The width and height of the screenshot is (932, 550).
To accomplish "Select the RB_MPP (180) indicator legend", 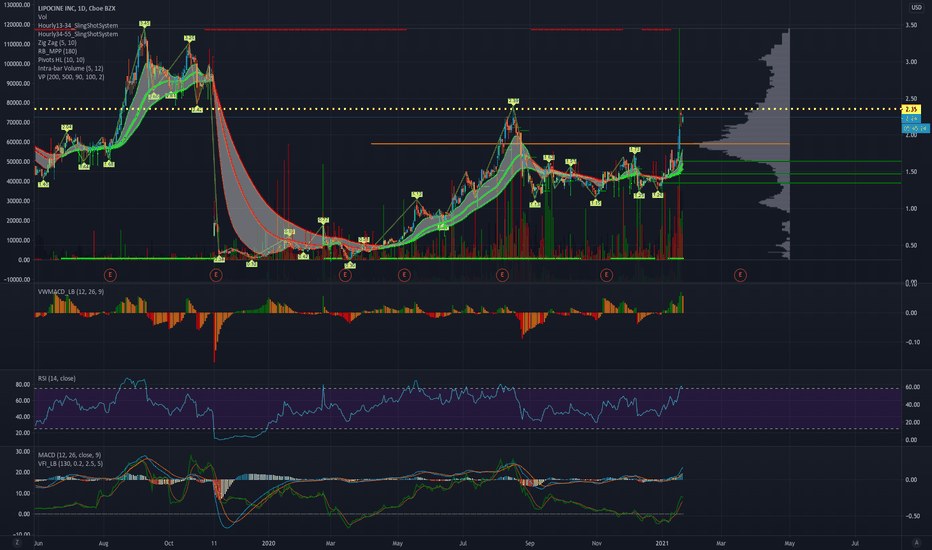I will click(57, 51).
